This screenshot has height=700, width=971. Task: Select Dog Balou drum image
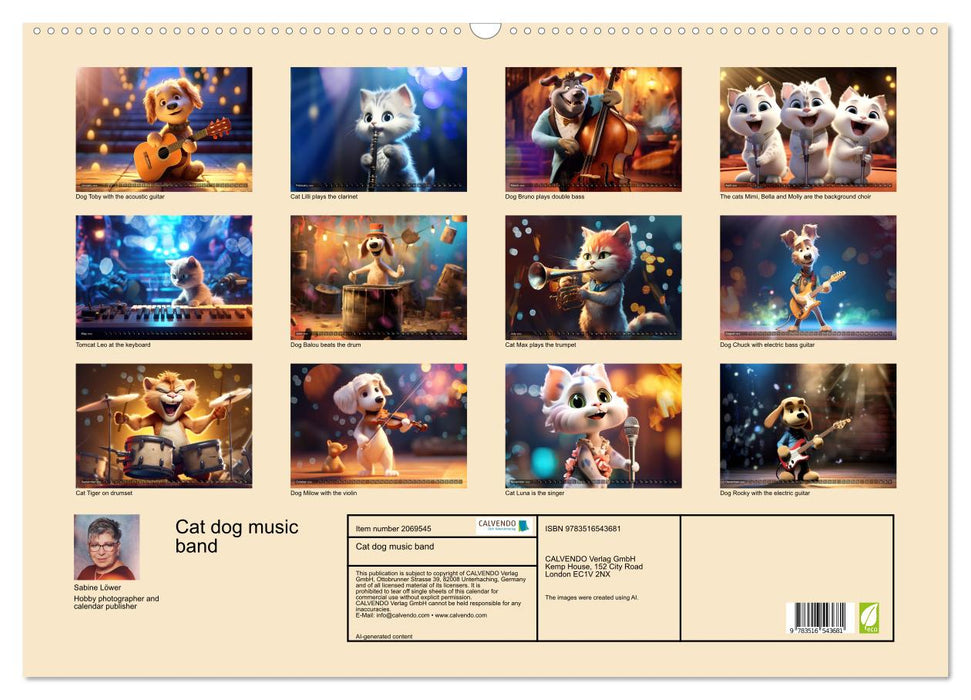(x=378, y=277)
